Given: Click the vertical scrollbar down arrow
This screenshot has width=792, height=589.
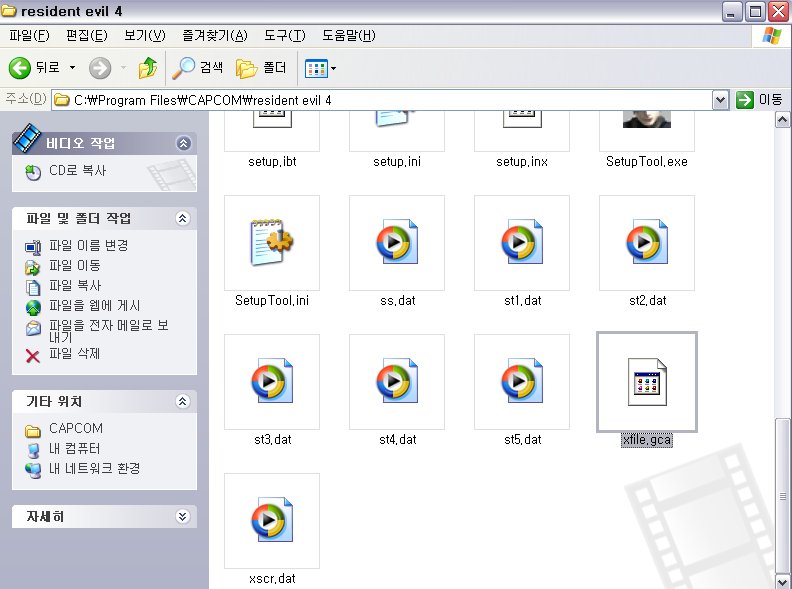Looking at the screenshot, I should [x=782, y=581].
